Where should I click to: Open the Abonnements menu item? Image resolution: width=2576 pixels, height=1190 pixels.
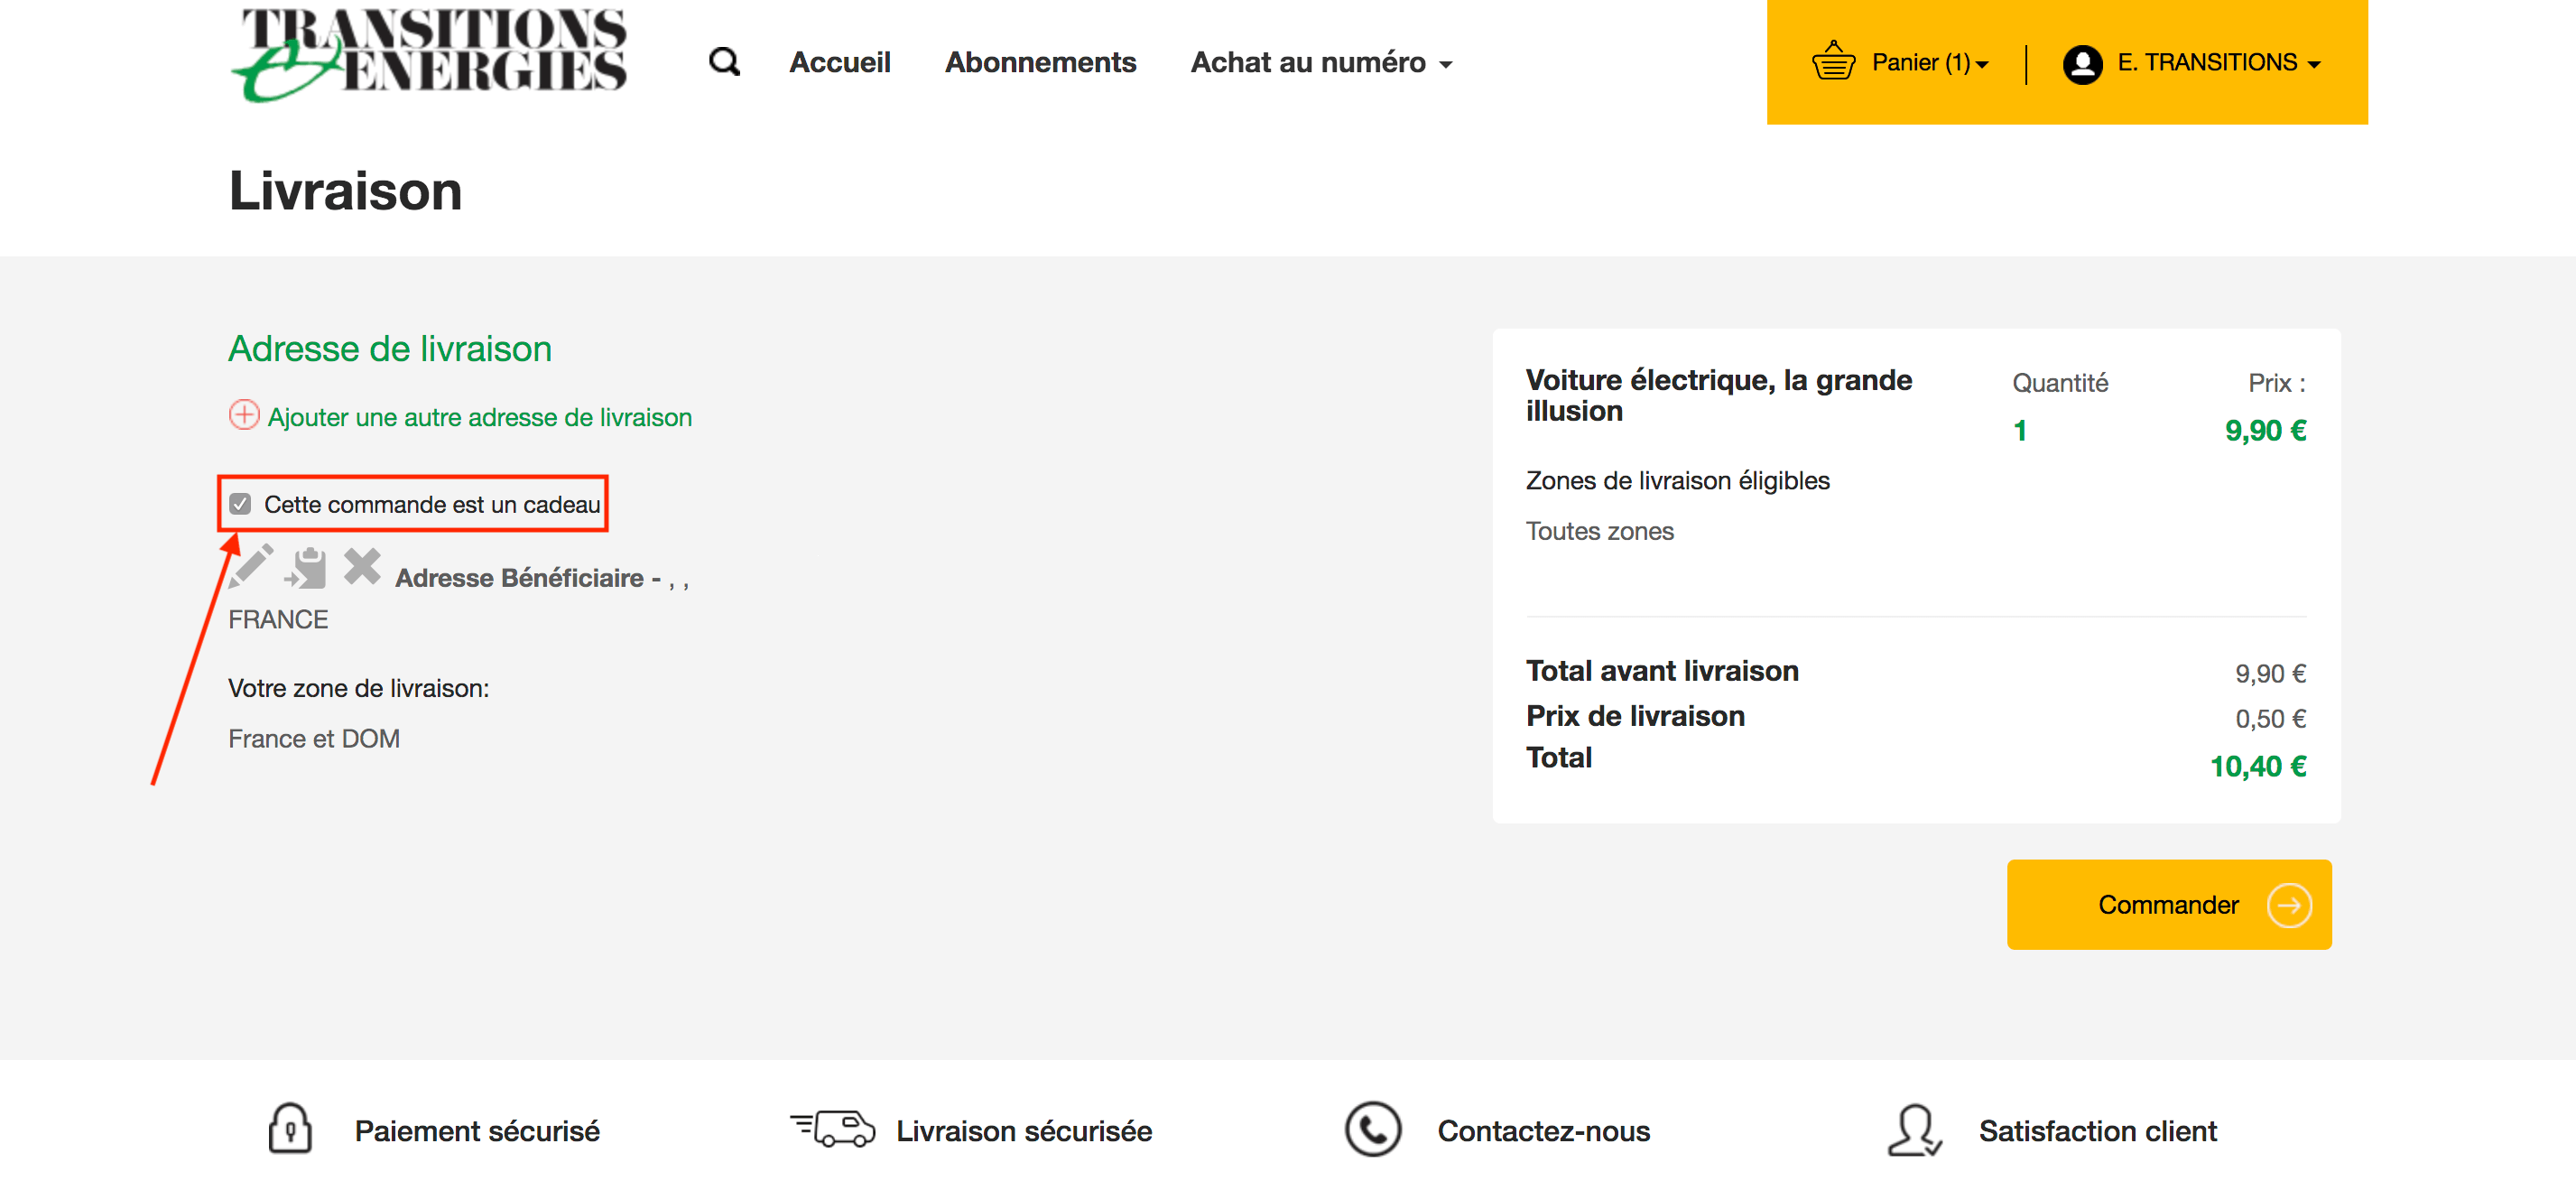[x=1040, y=62]
